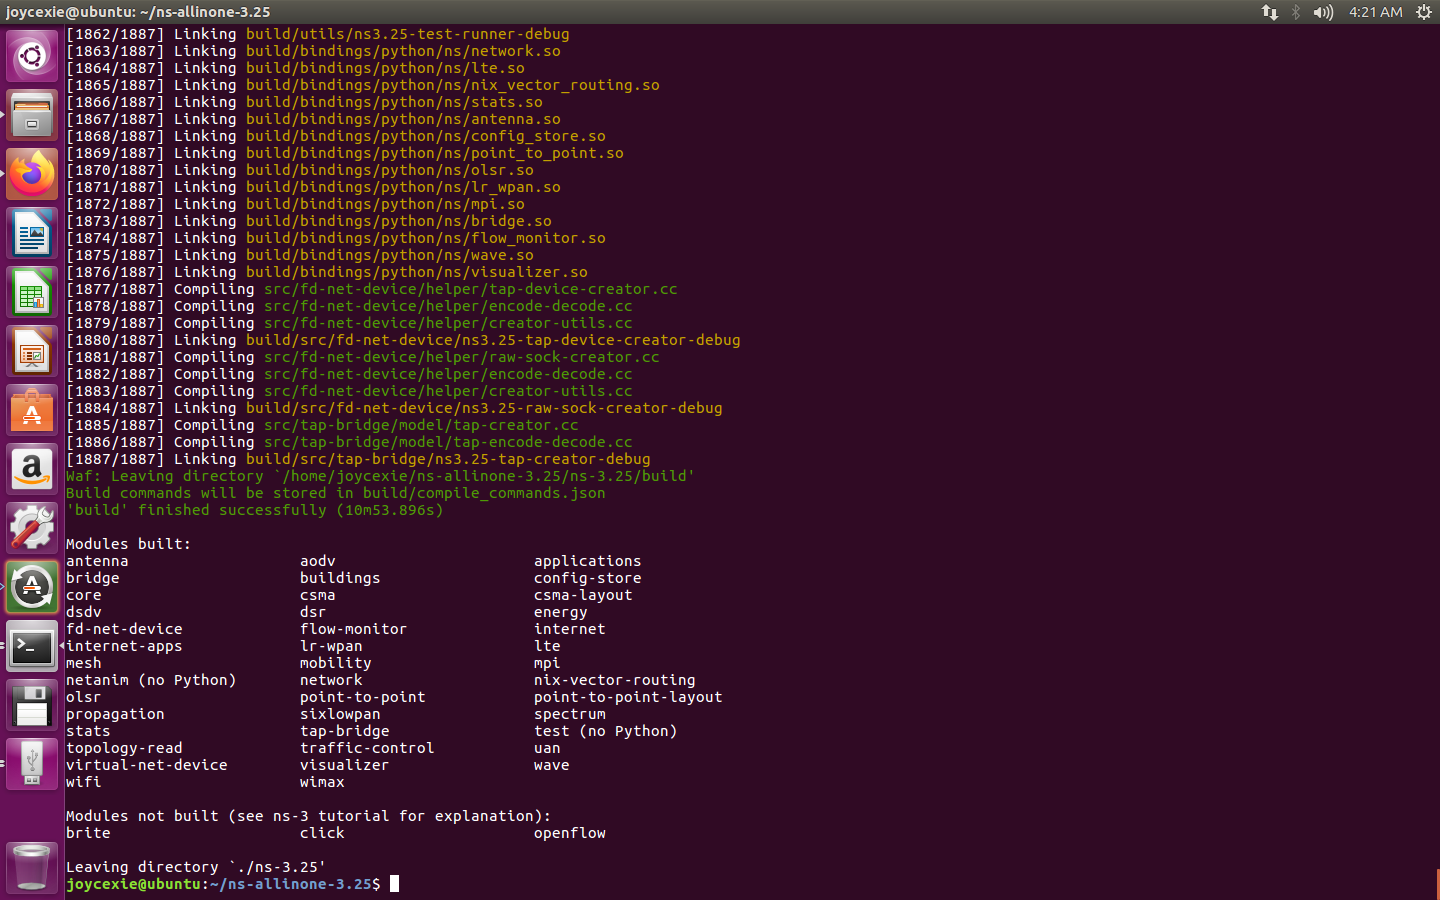The image size is (1440, 900).
Task: Click the 'lr-wpan' module name
Action: point(331,646)
